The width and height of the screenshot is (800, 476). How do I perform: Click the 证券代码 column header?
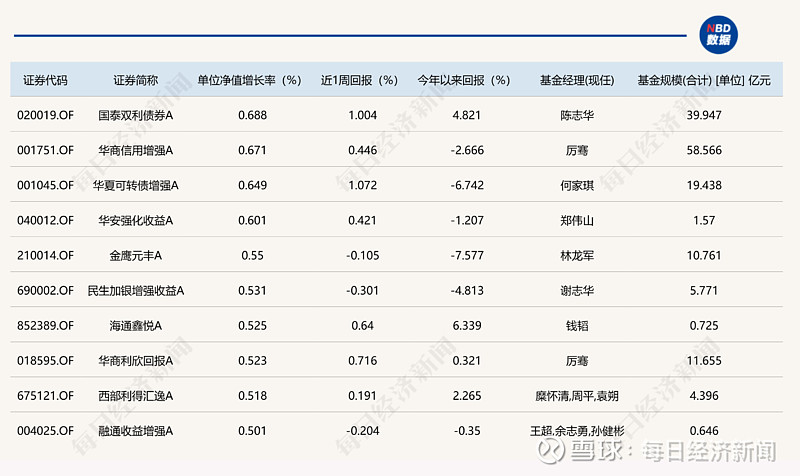[45, 80]
